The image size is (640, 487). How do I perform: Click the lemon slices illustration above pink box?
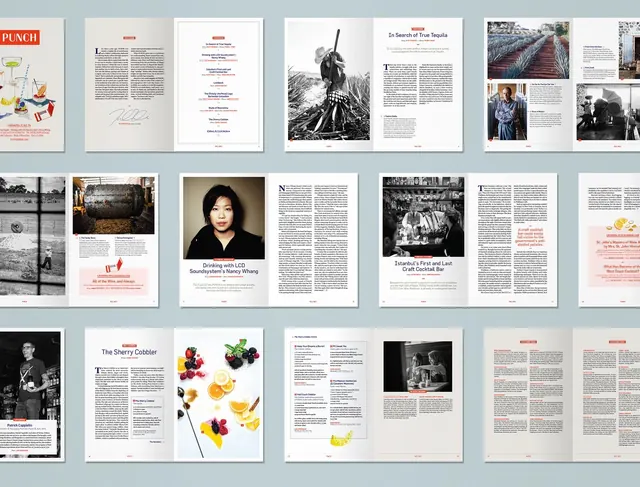[x=622, y=225]
